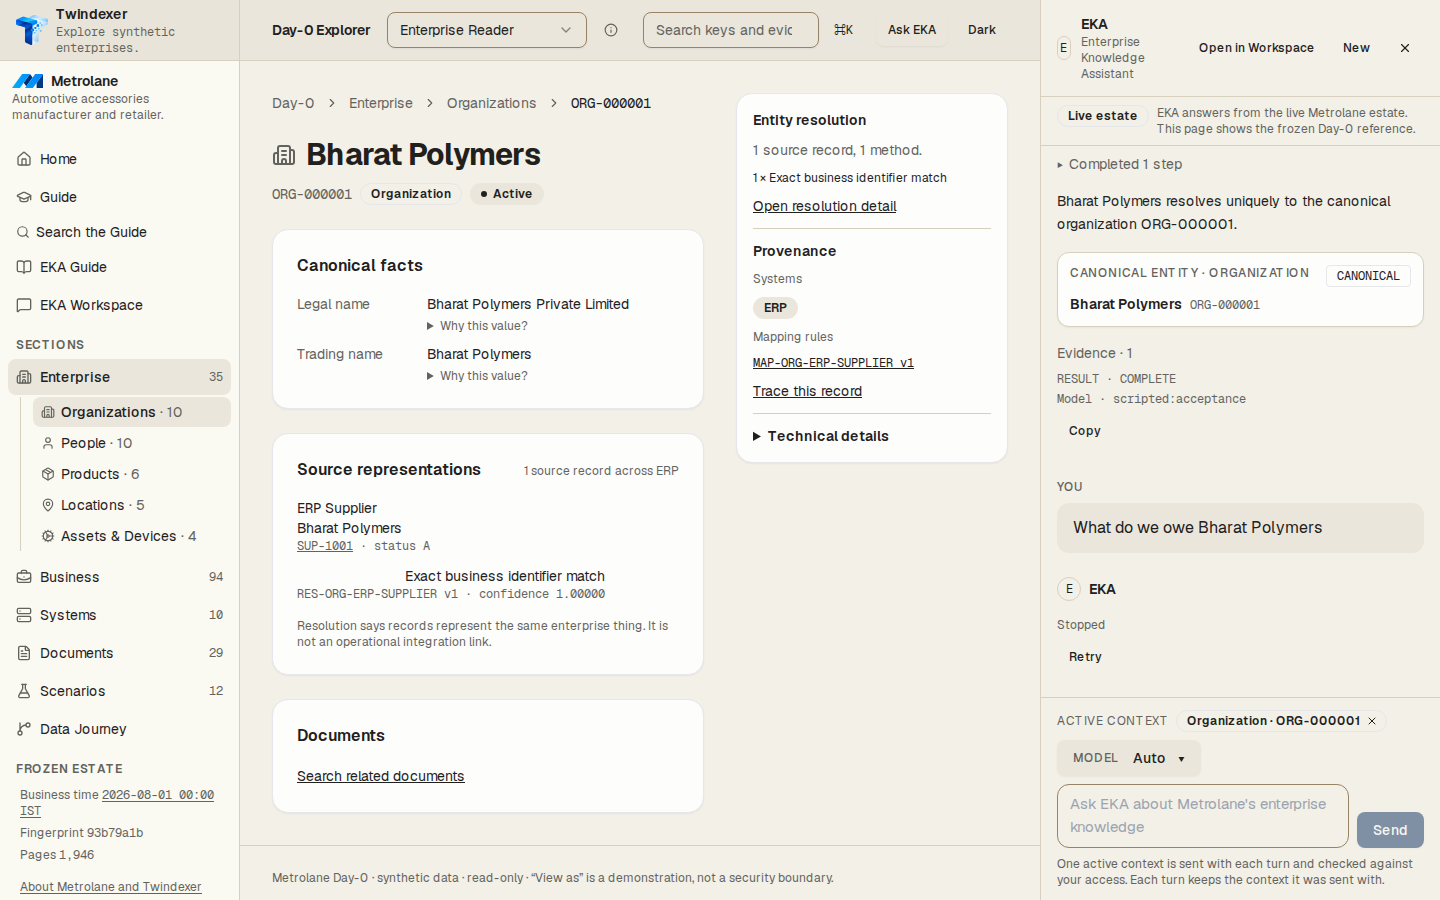Open the Locations section item

click(132, 505)
